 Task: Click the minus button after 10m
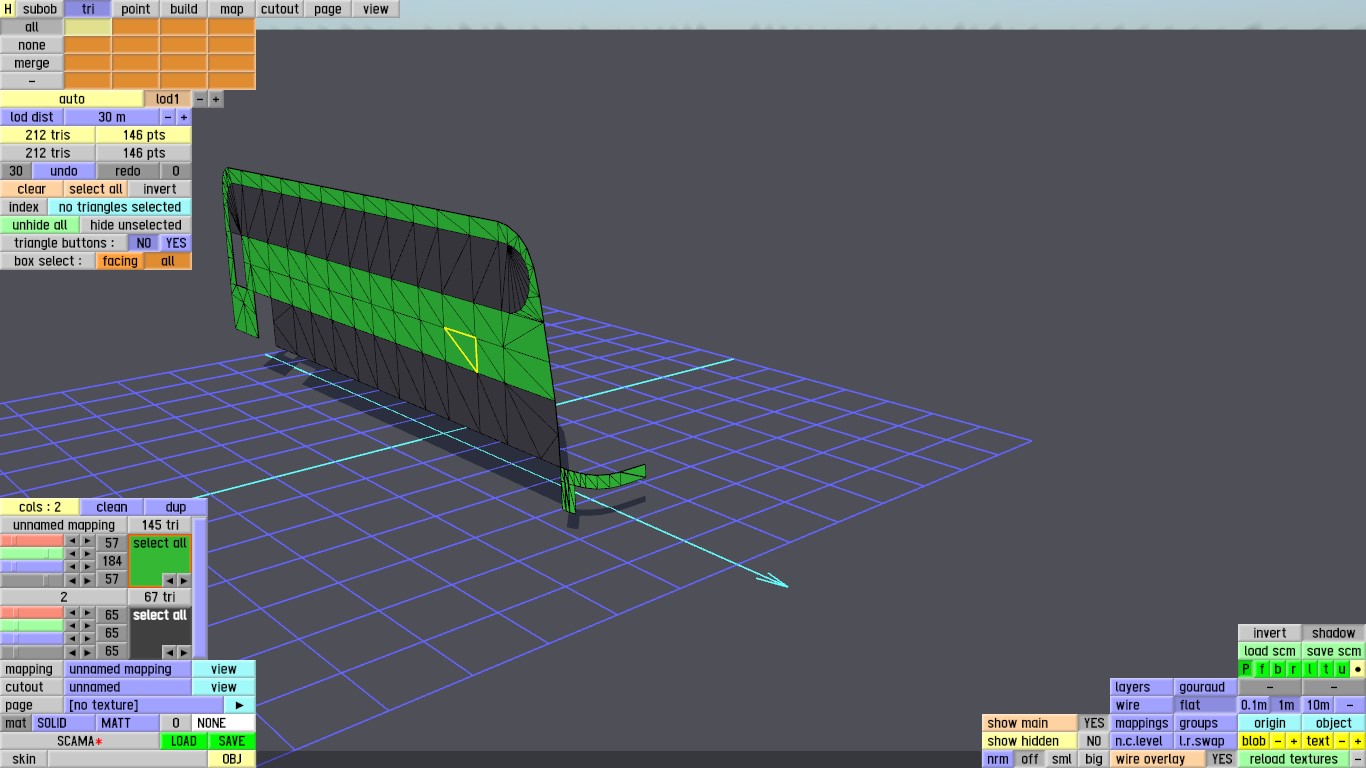(1350, 705)
